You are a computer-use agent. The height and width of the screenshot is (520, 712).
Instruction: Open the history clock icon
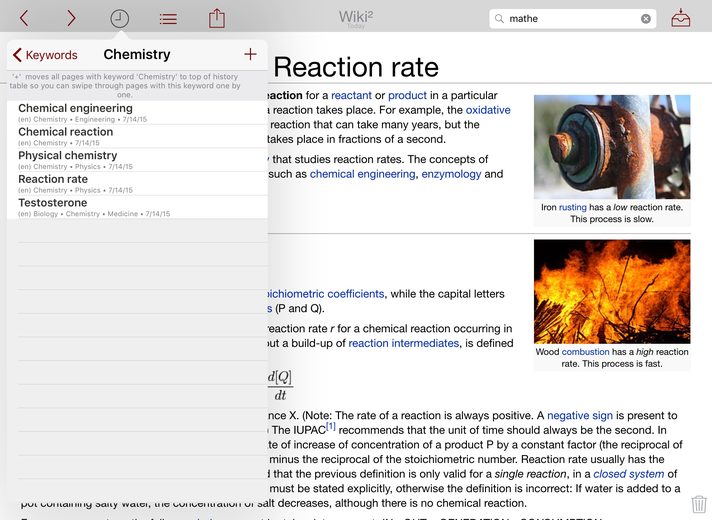[119, 19]
